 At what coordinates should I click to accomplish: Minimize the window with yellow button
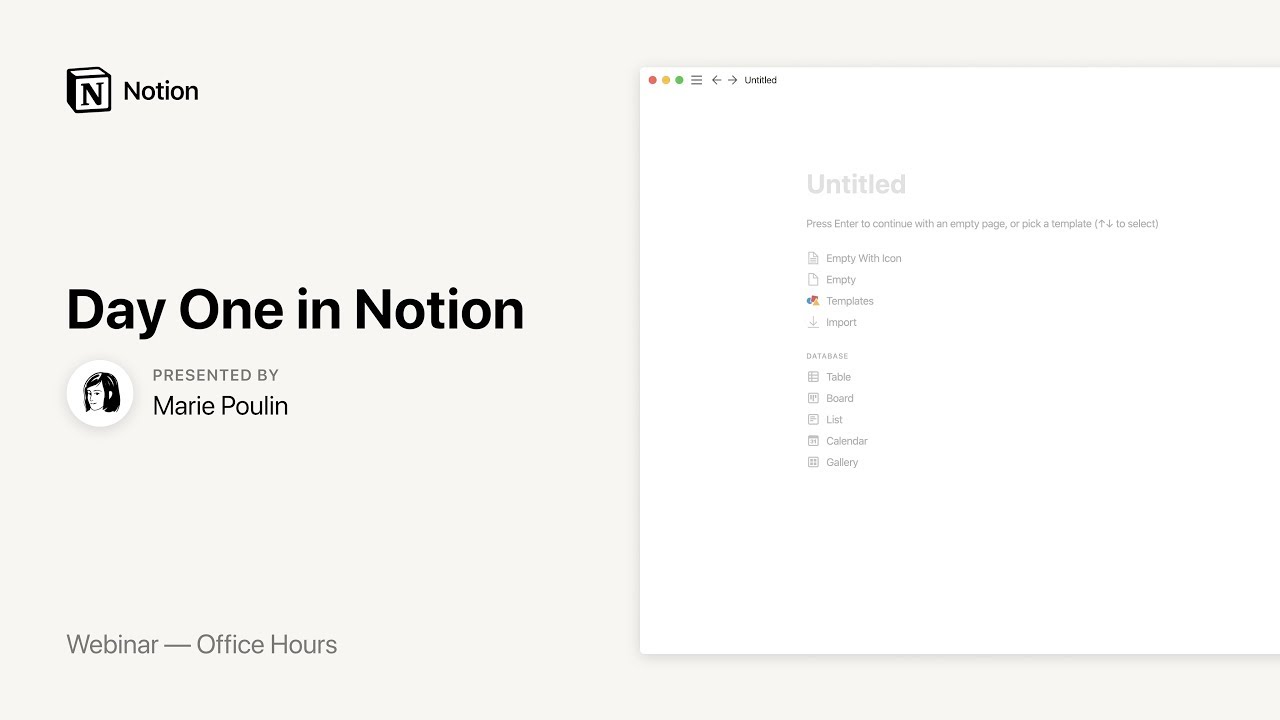pos(666,80)
